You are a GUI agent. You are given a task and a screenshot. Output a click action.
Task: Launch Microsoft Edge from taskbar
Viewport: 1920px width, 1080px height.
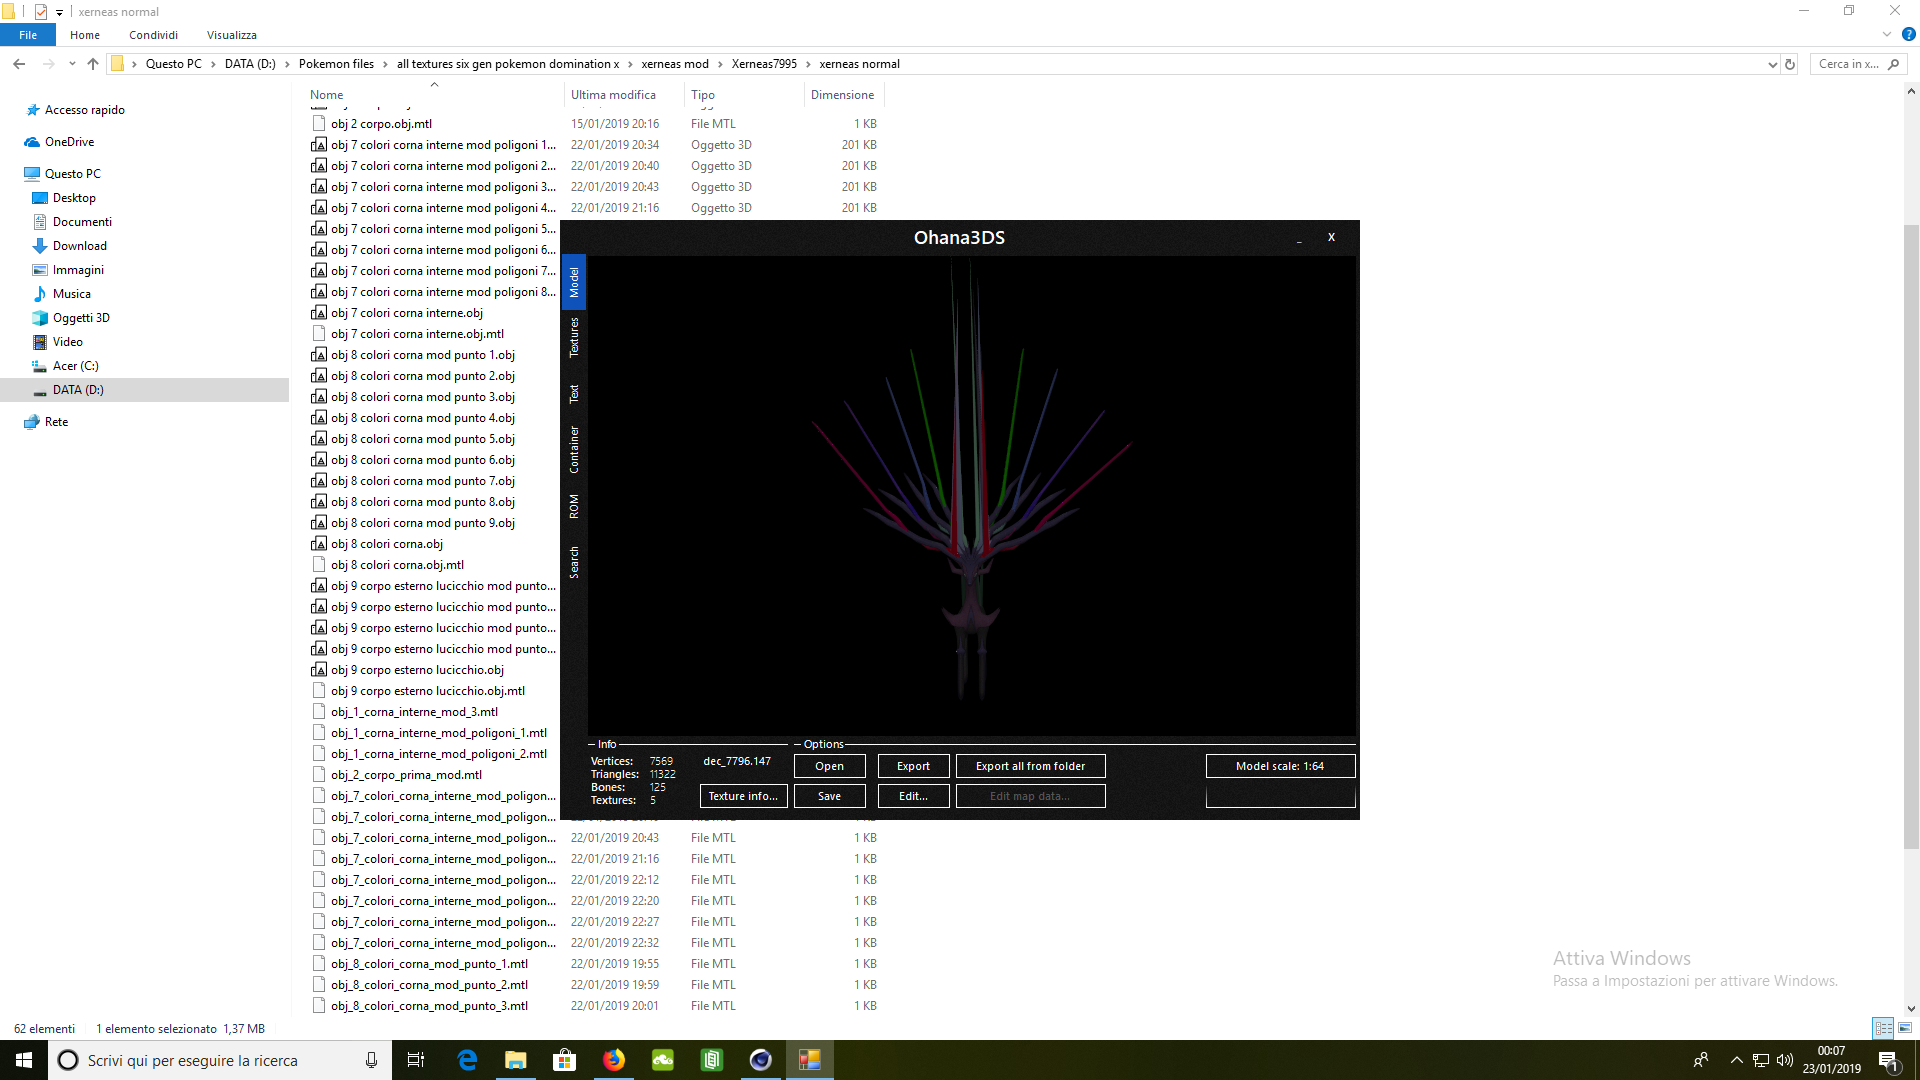click(x=467, y=1060)
